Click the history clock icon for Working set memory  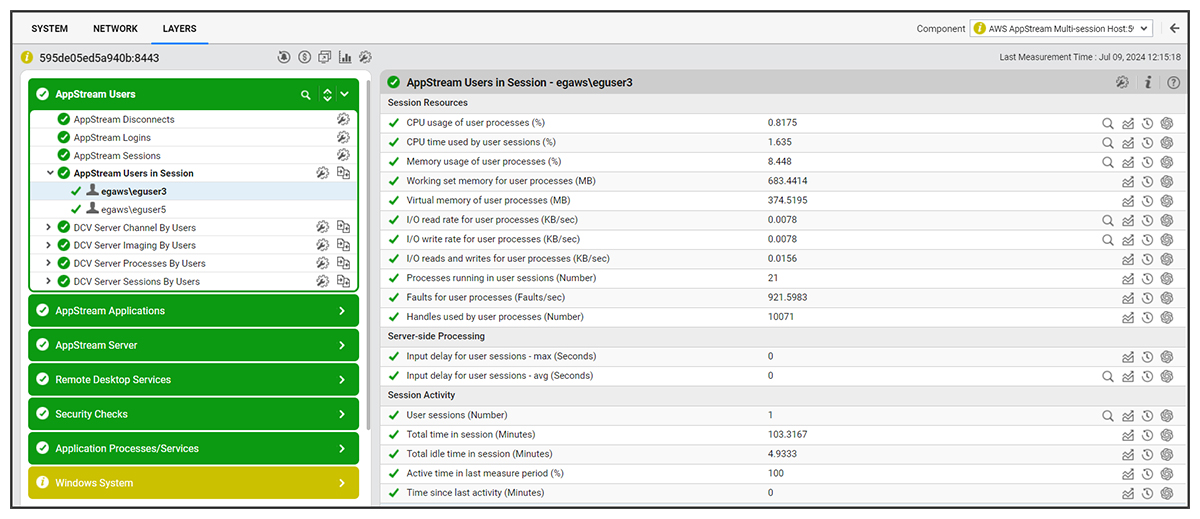pyautogui.click(x=1148, y=182)
